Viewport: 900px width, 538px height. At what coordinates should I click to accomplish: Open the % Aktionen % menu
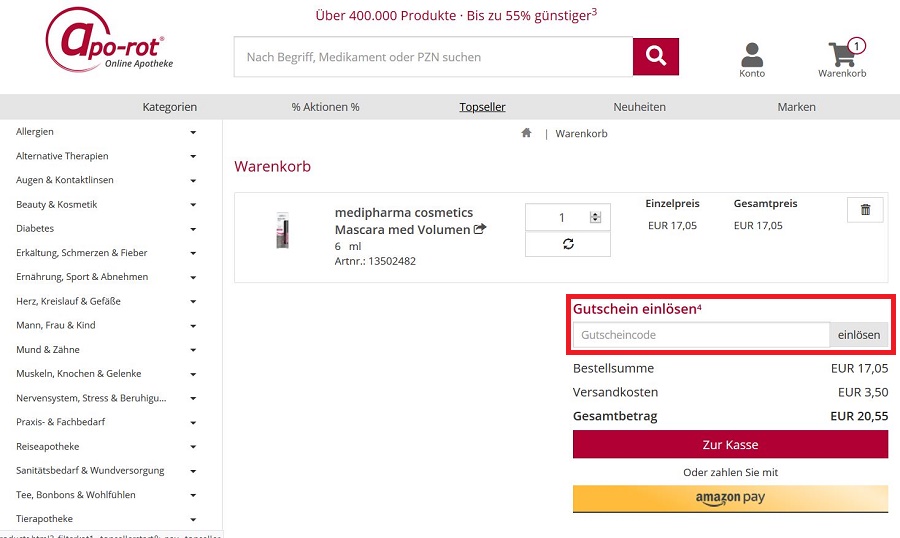[325, 107]
